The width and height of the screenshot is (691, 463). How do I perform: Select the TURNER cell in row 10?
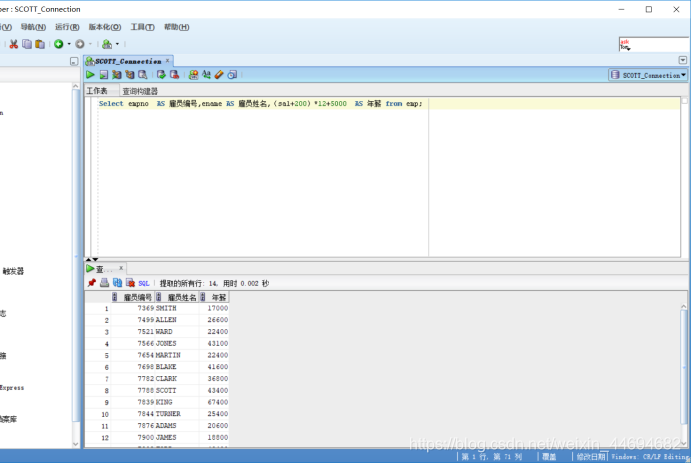[x=177, y=414]
